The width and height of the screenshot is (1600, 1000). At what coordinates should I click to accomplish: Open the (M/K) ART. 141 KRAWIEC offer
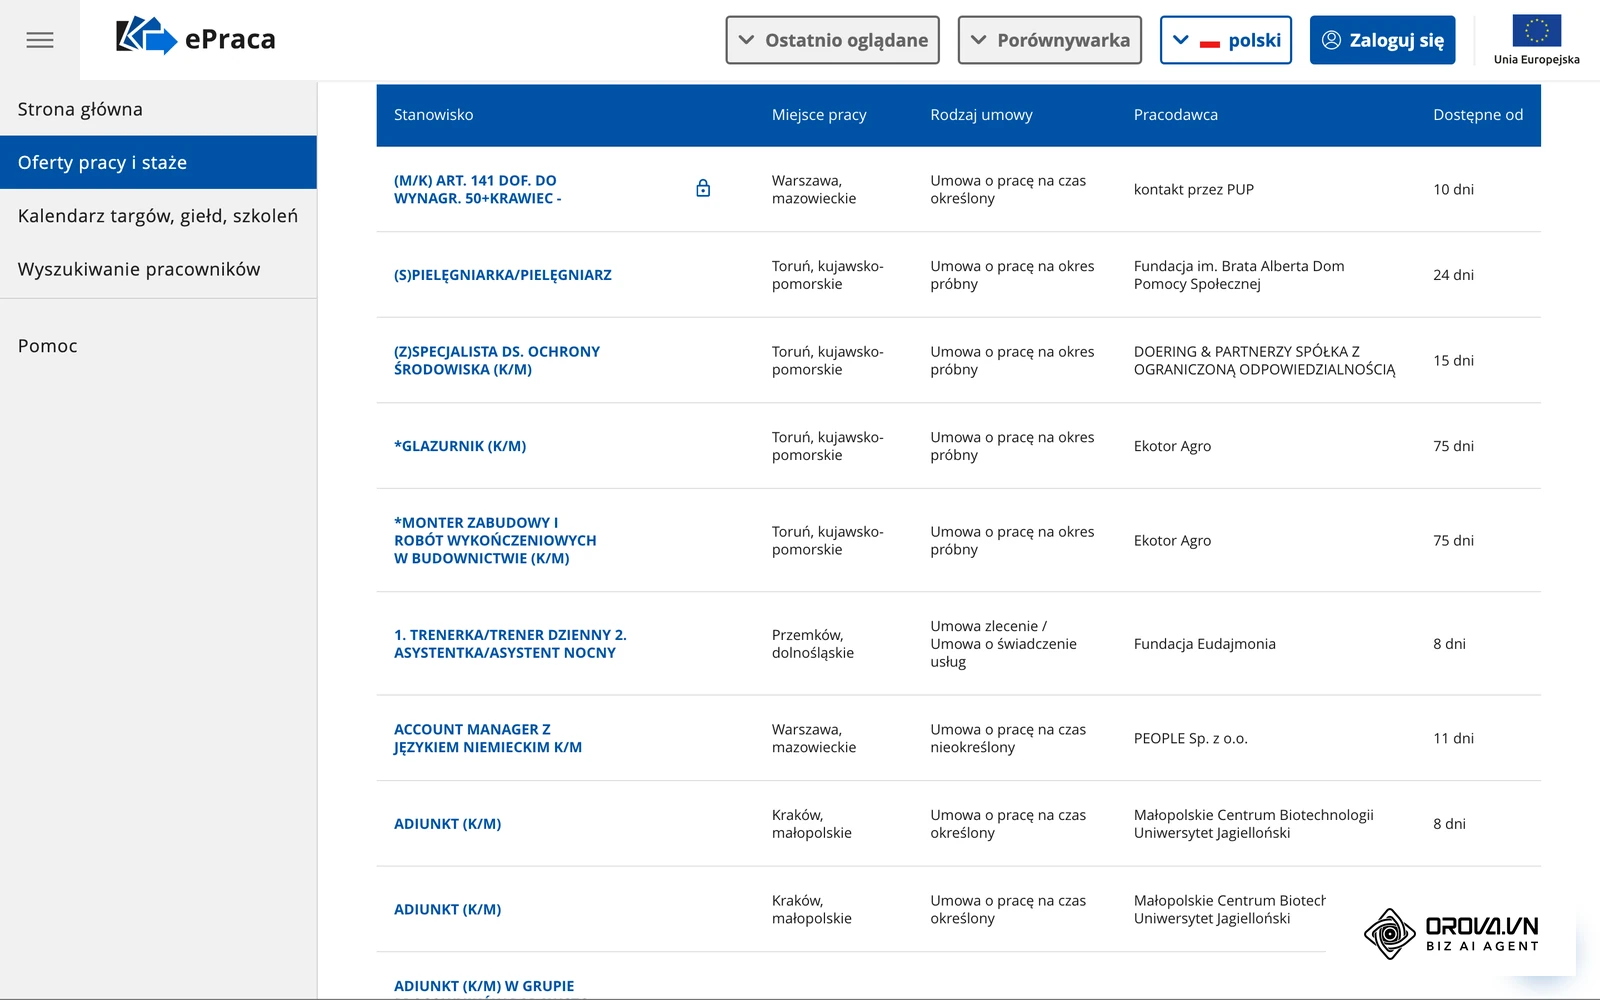tap(477, 189)
